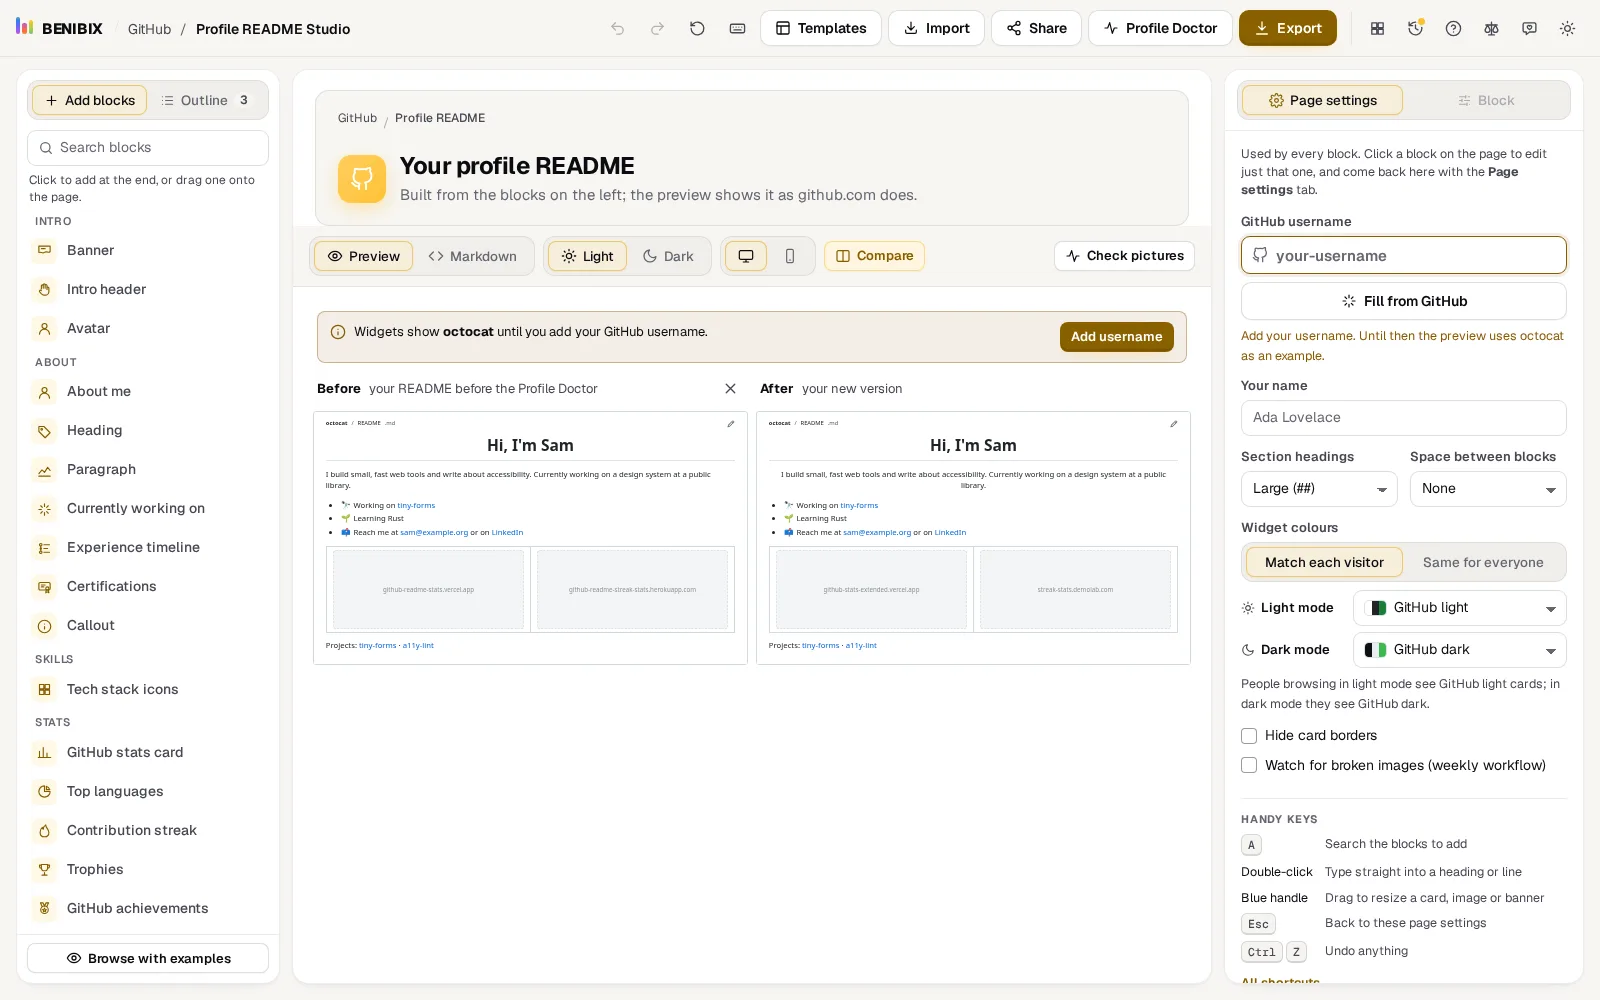Add the Tech stack icons block
This screenshot has height=1000, width=1600.
point(148,689)
